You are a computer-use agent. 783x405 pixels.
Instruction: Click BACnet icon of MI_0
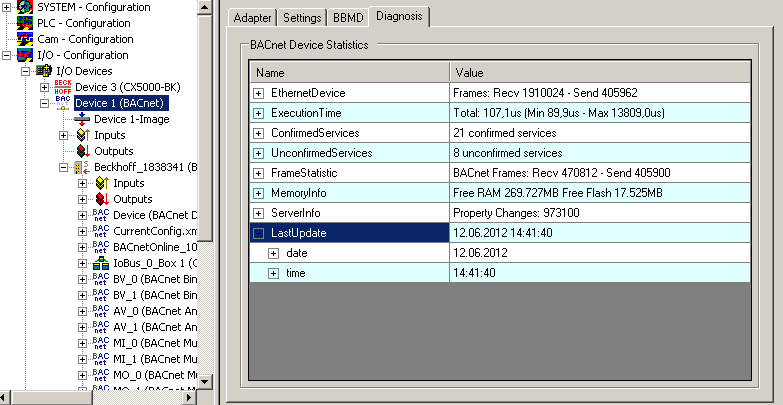101,343
